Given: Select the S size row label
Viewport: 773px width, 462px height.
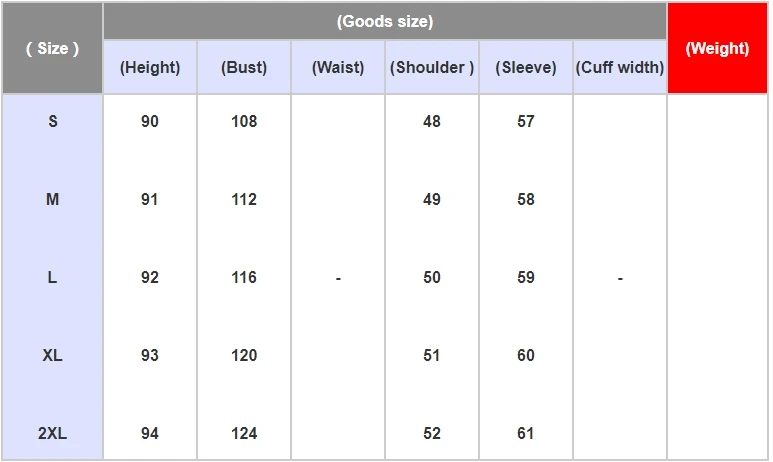Looking at the screenshot, I should click(53, 121).
